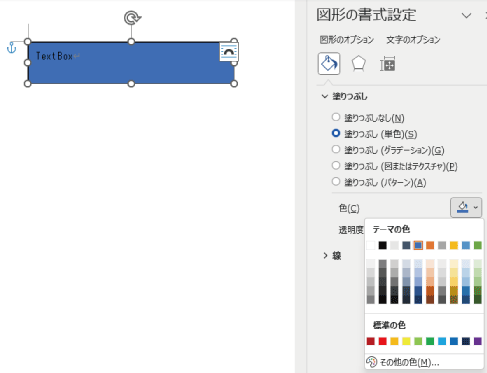
Task: Open the Effects pentagon icon tab
Action: [359, 63]
